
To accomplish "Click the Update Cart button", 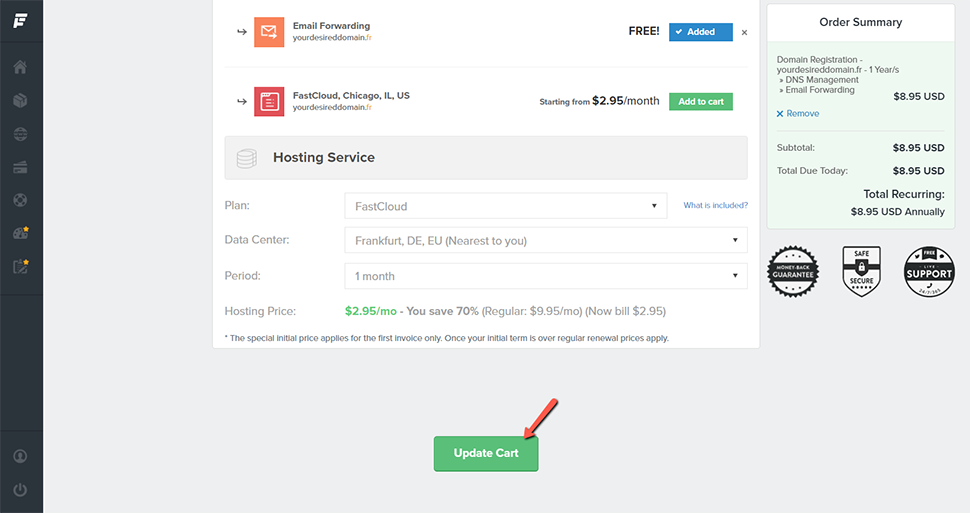I will [x=486, y=454].
